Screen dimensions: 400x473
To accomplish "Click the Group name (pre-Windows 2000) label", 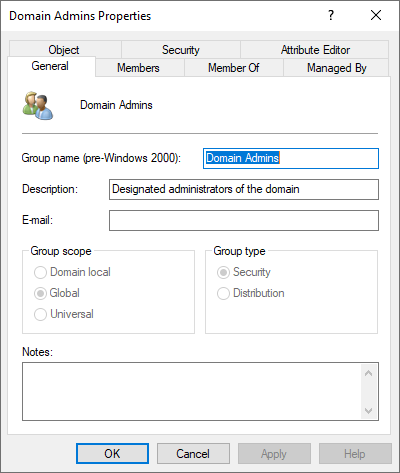I will point(101,158).
